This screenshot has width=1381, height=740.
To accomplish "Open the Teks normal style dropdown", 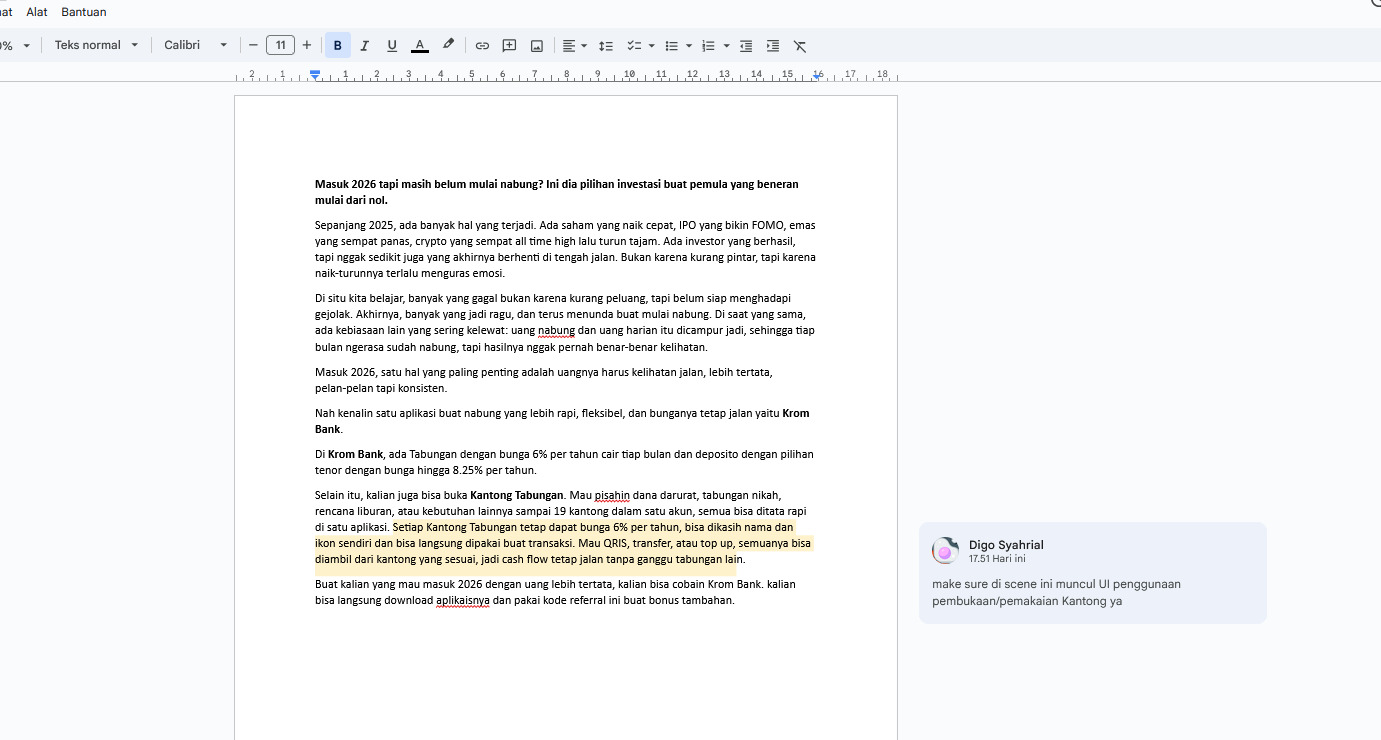I will pyautogui.click(x=96, y=45).
